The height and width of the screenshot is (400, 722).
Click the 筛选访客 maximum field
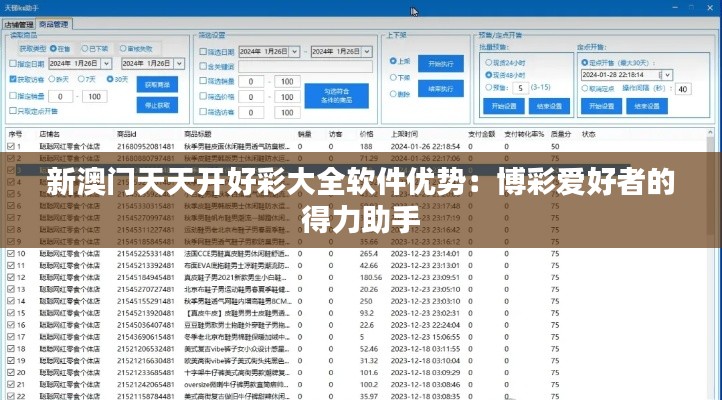click(287, 112)
